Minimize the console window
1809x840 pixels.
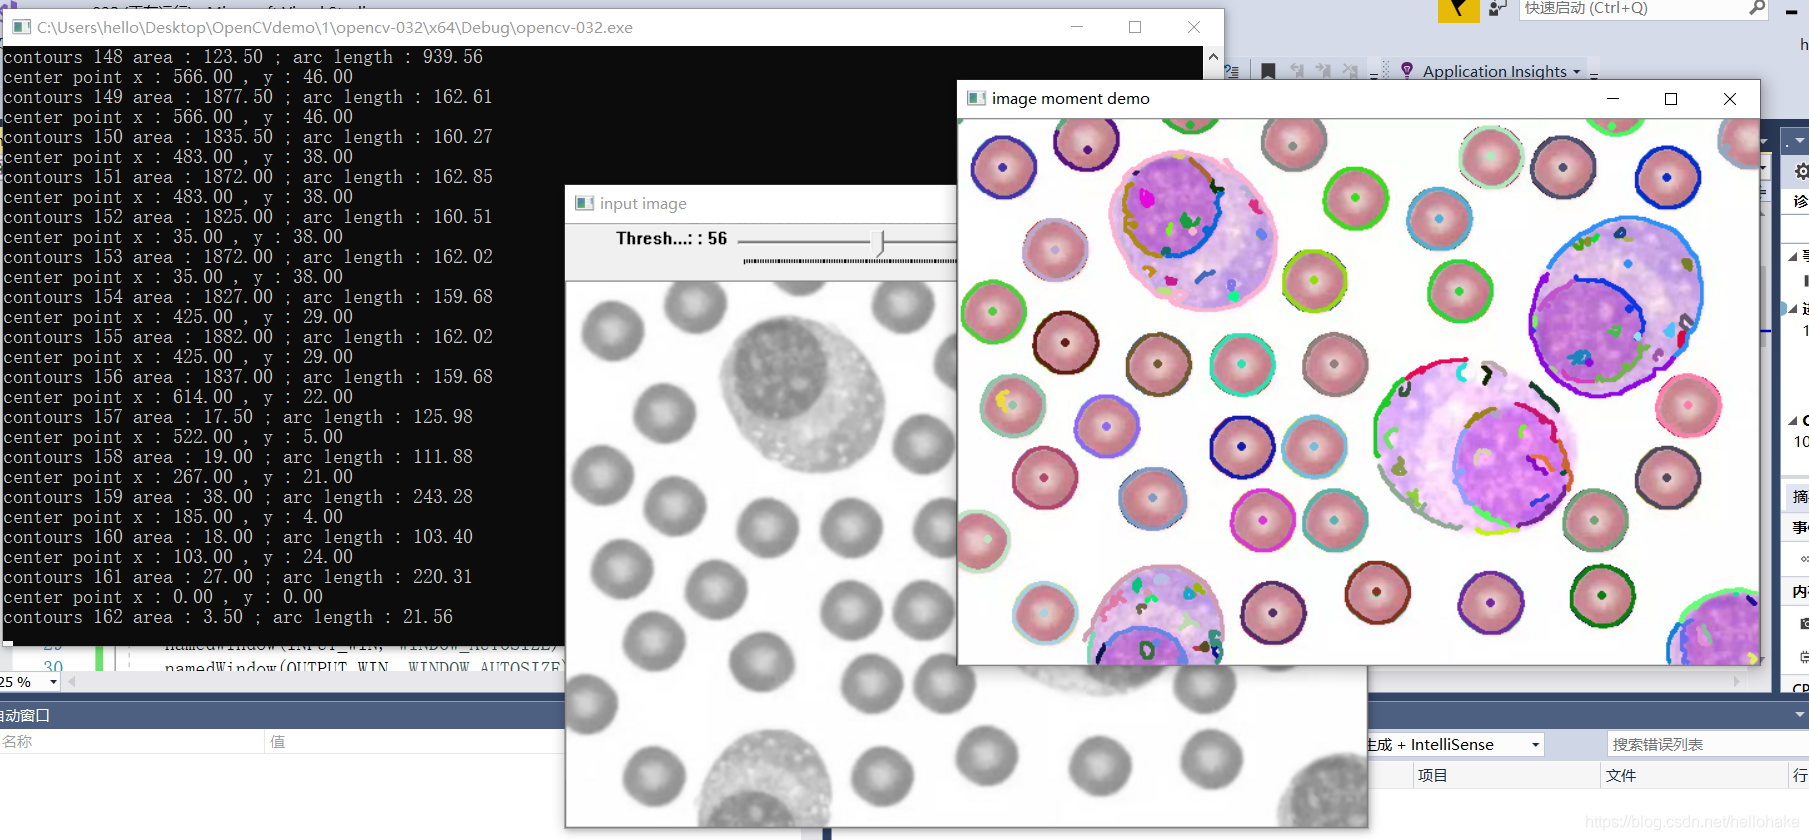pyautogui.click(x=1077, y=27)
